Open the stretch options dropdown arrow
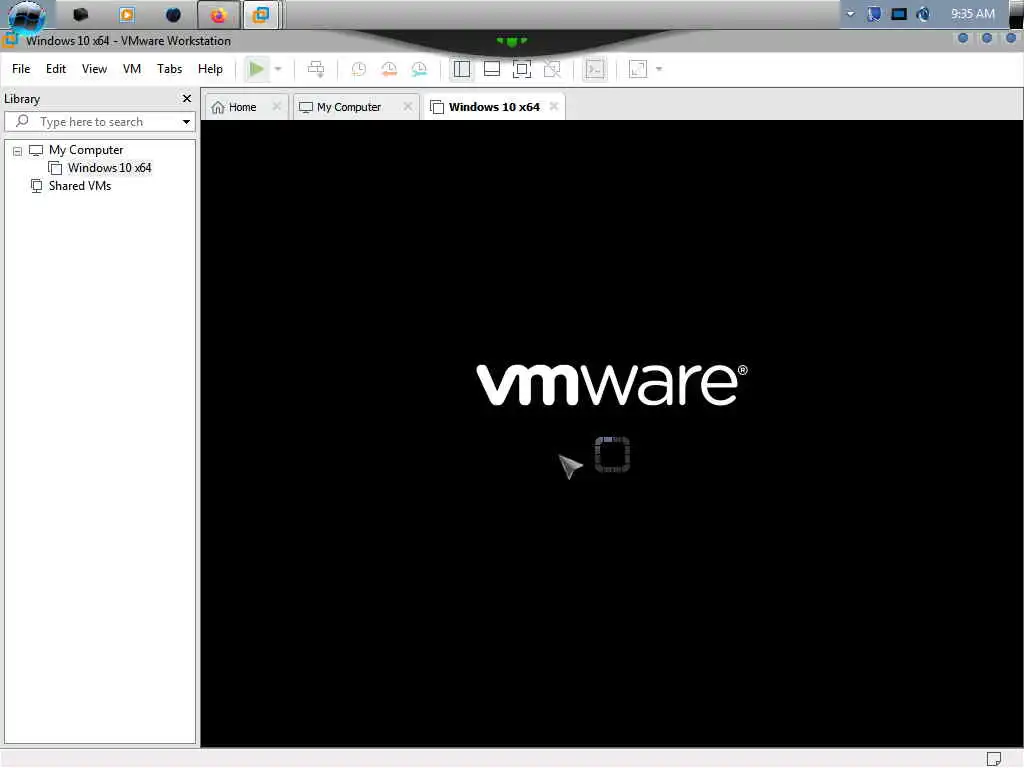The width and height of the screenshot is (1024, 768). coord(659,69)
